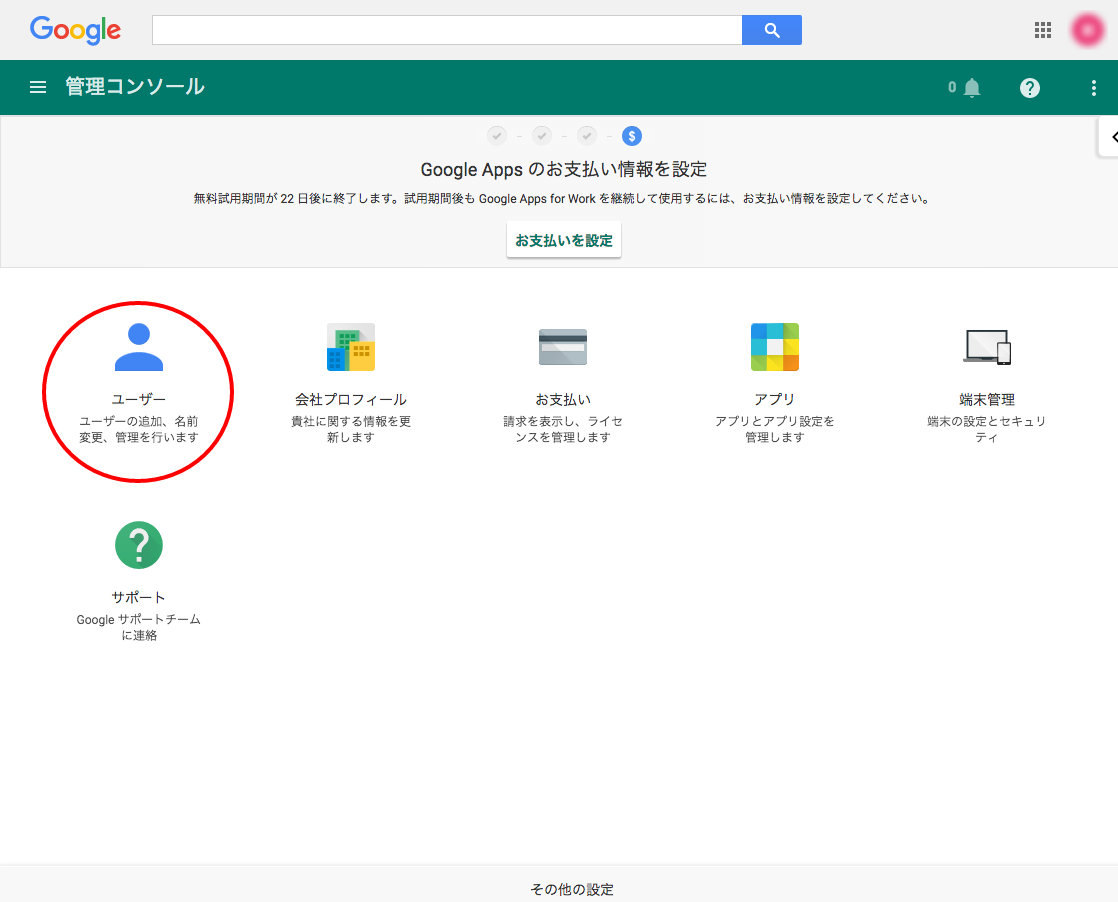Image resolution: width=1118 pixels, height=902 pixels.
Task: Click the Google Apps のお支払い情報を設定 heading
Action: click(564, 170)
